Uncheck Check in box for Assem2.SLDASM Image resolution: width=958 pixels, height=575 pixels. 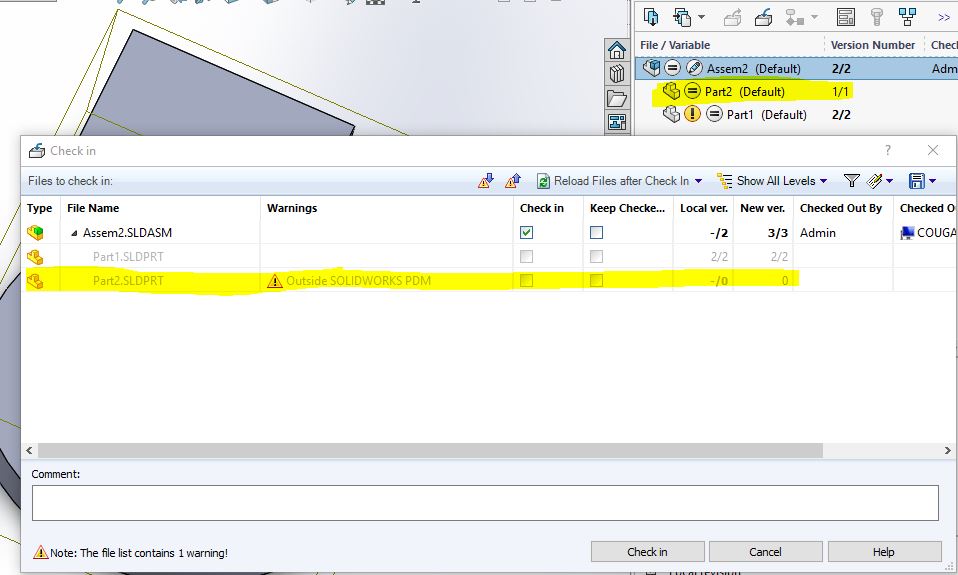click(x=527, y=232)
